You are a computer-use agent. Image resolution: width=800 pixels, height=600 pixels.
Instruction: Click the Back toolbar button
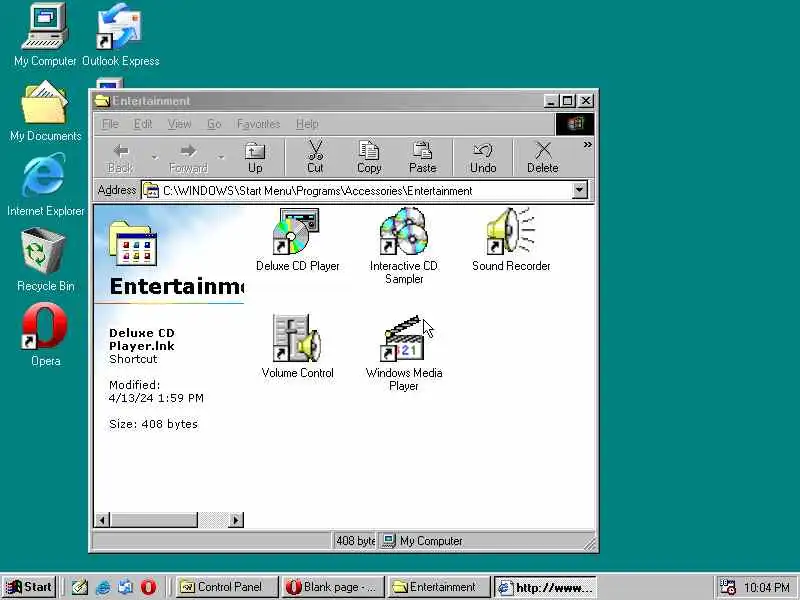(120, 158)
